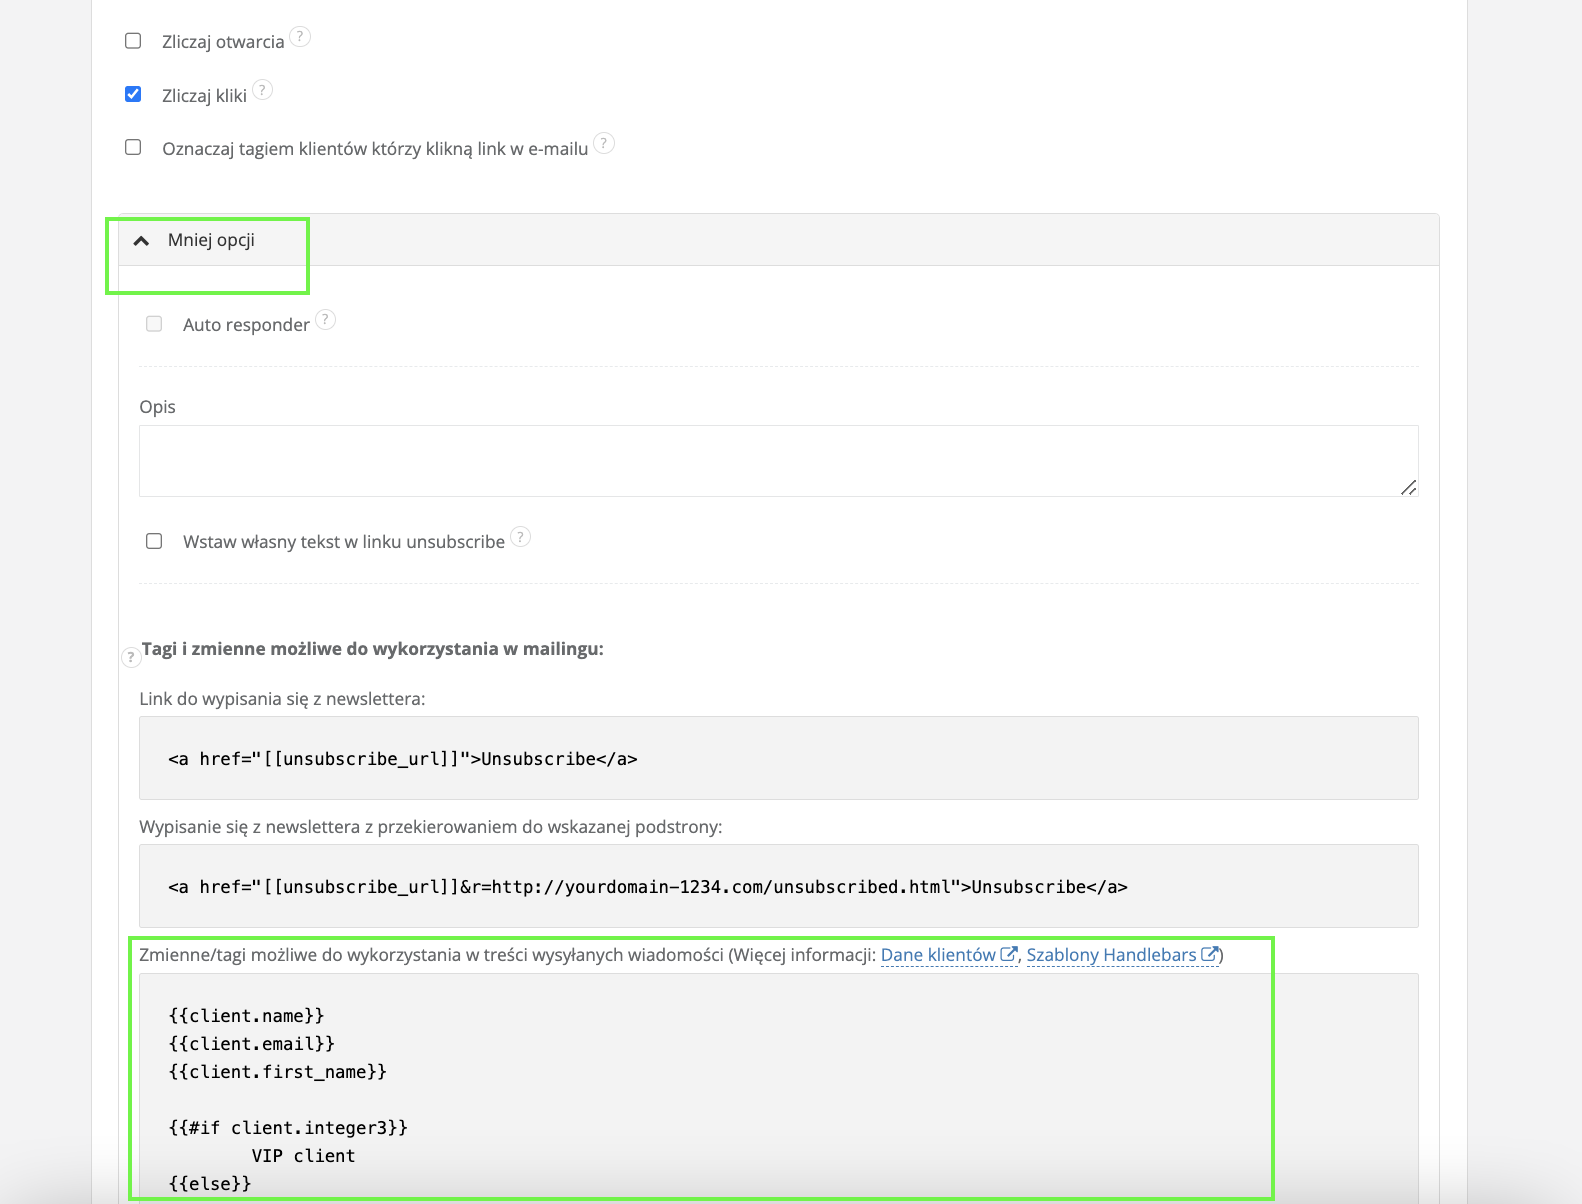Open help for unsubscribe link text option
The image size is (1582, 1204).
520,537
